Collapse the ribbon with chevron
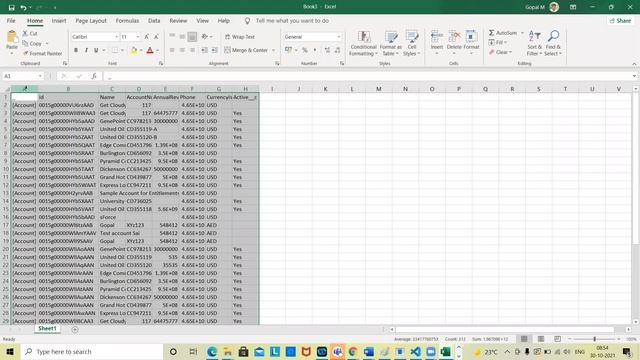Image resolution: width=640 pixels, height=360 pixels. (x=634, y=64)
